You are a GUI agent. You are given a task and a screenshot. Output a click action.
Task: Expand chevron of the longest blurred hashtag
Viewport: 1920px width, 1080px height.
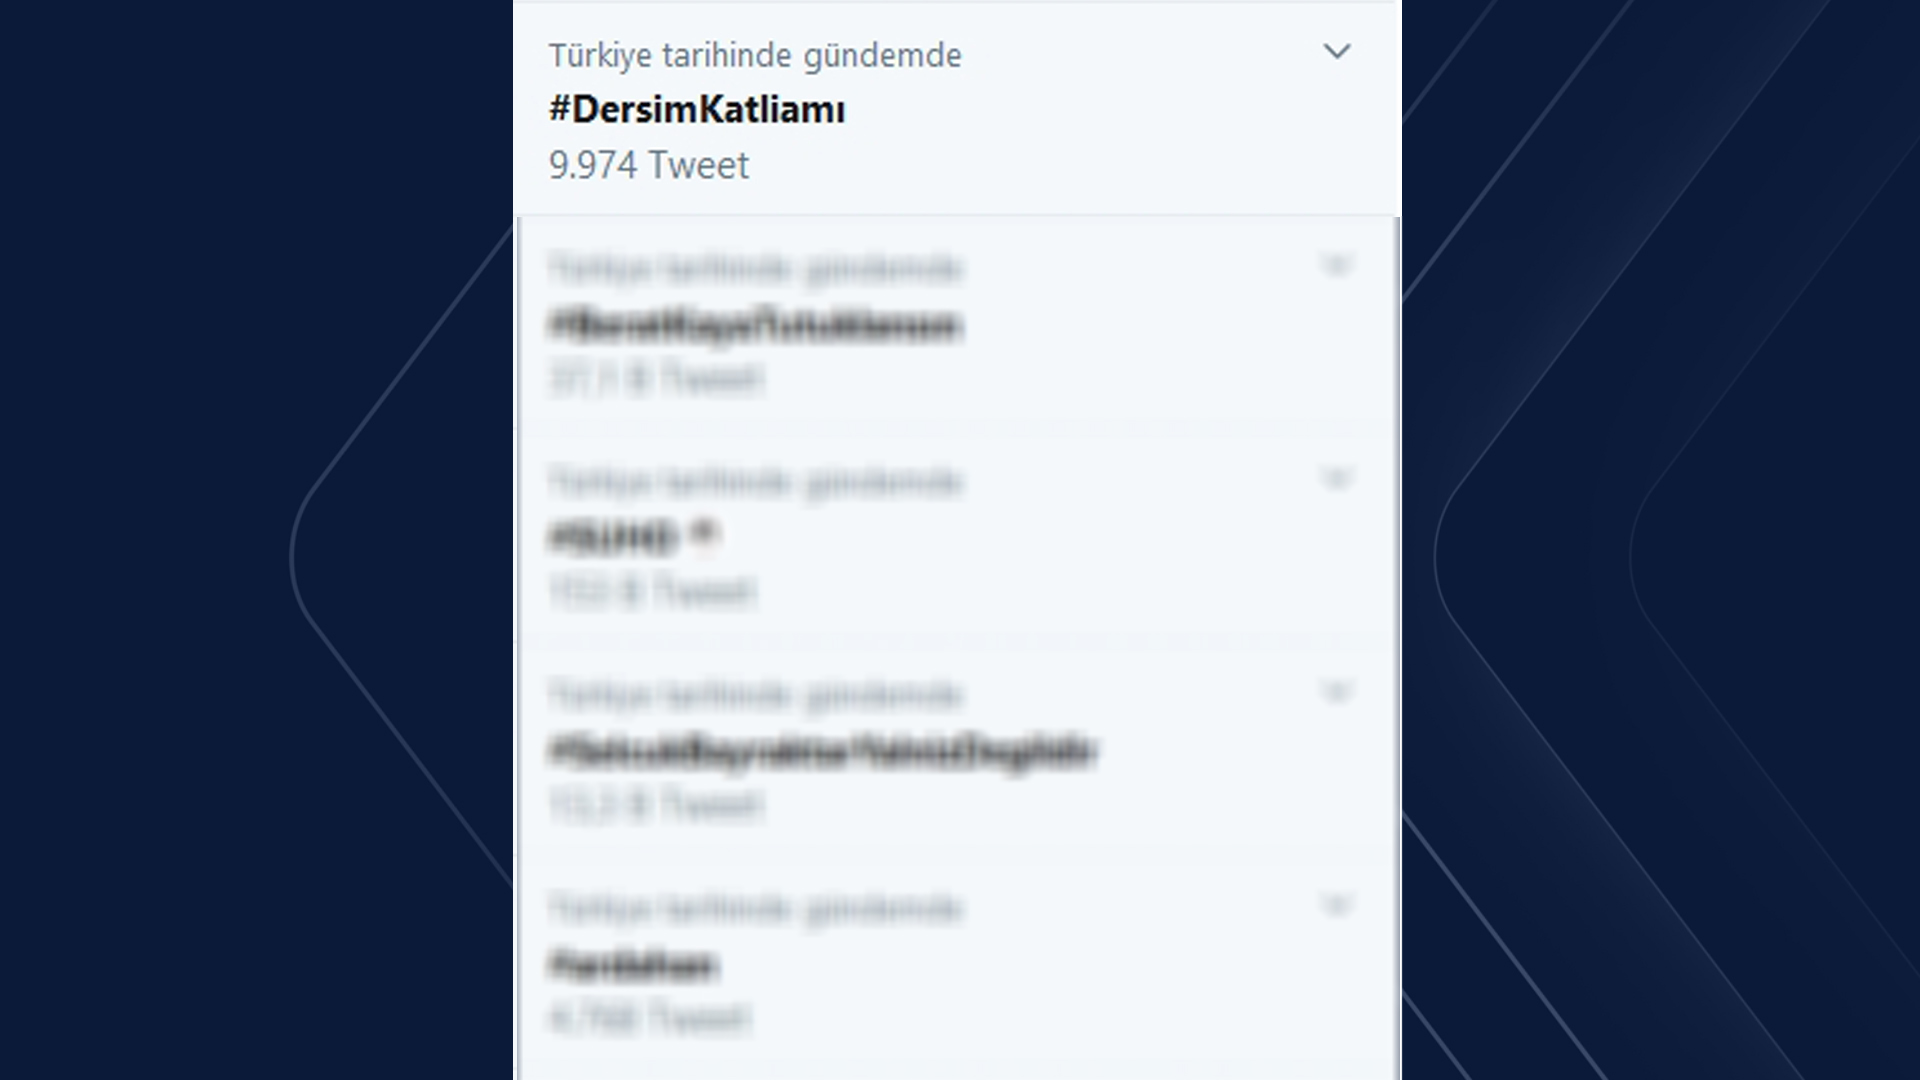pyautogui.click(x=1337, y=691)
